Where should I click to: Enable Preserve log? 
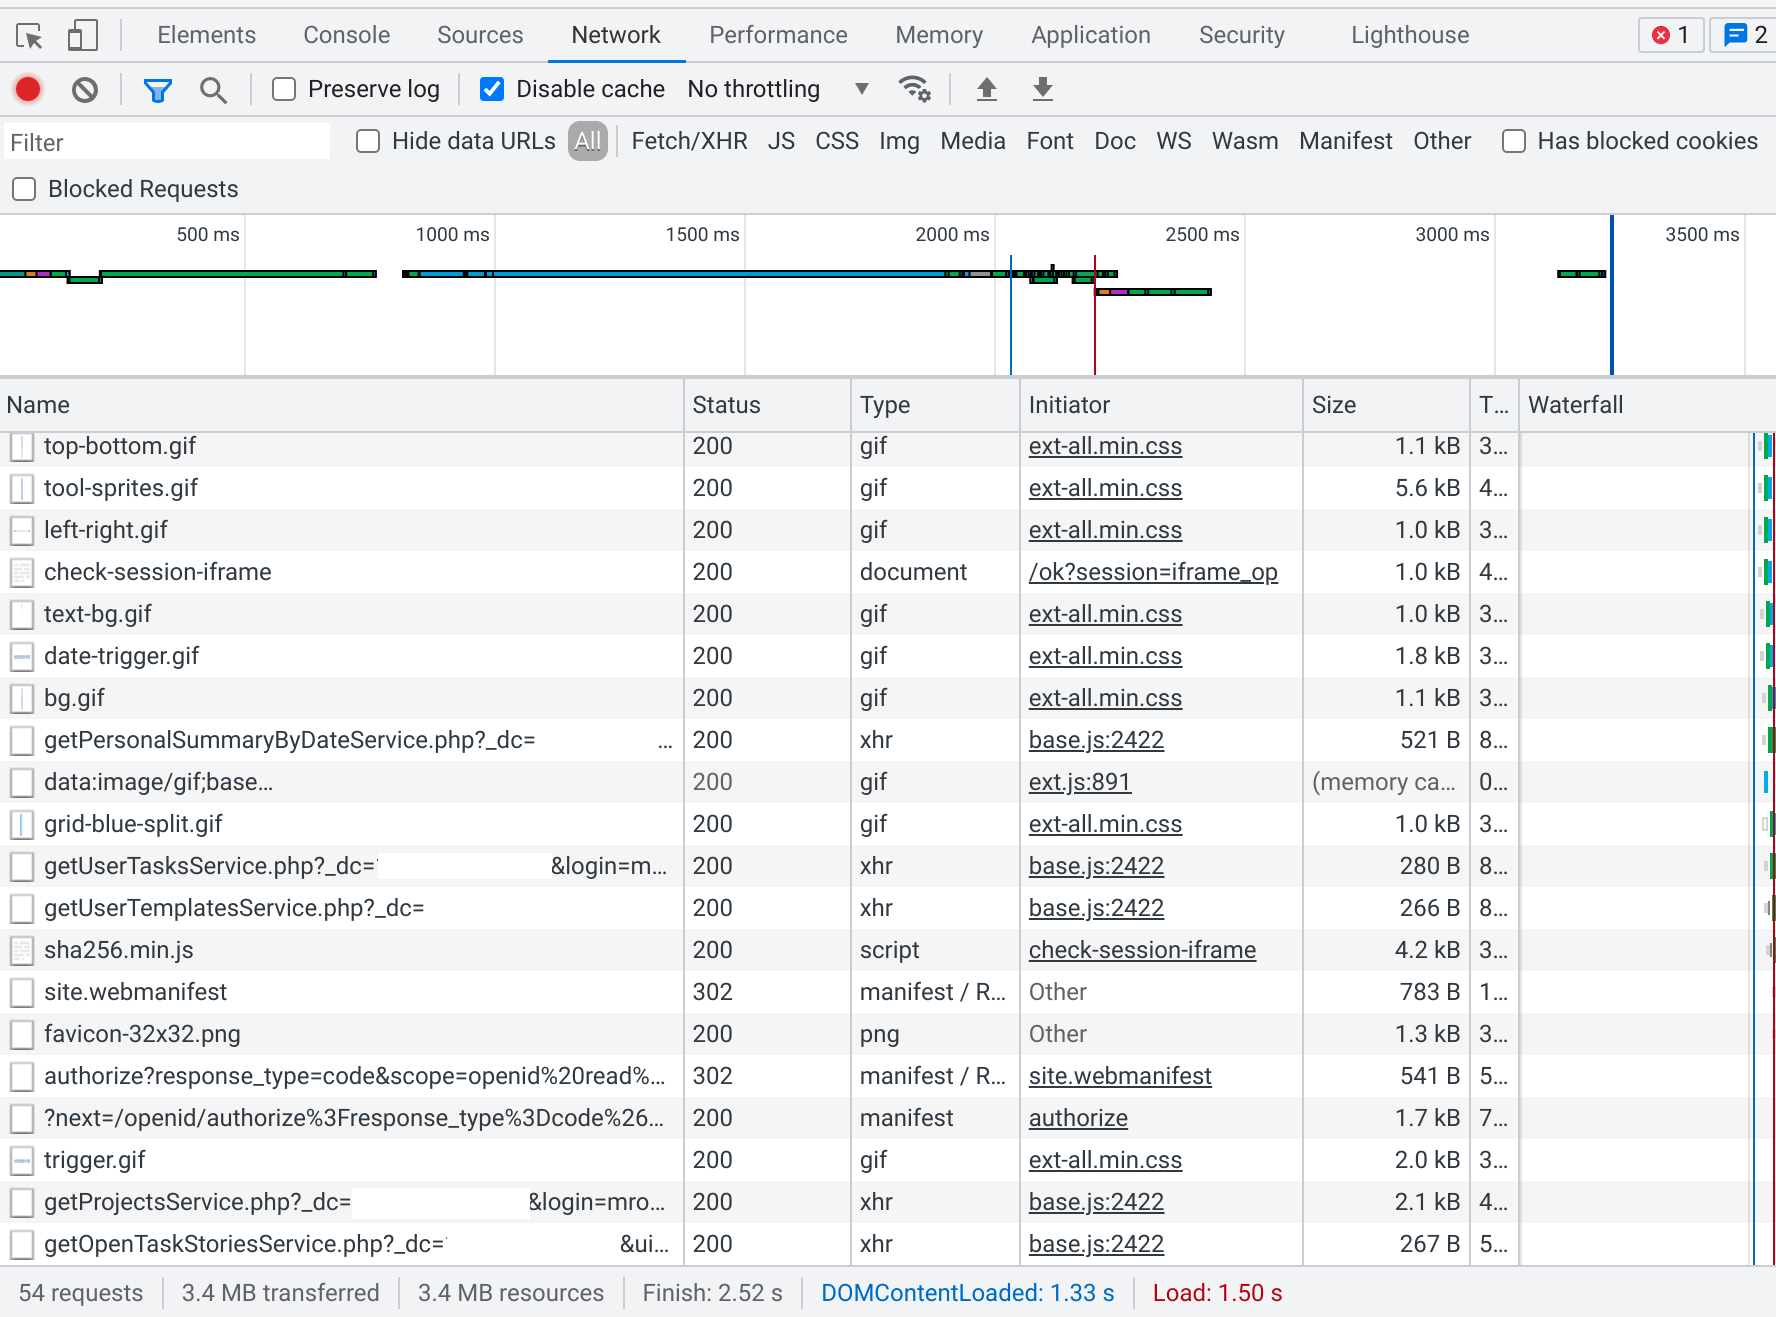coord(283,89)
